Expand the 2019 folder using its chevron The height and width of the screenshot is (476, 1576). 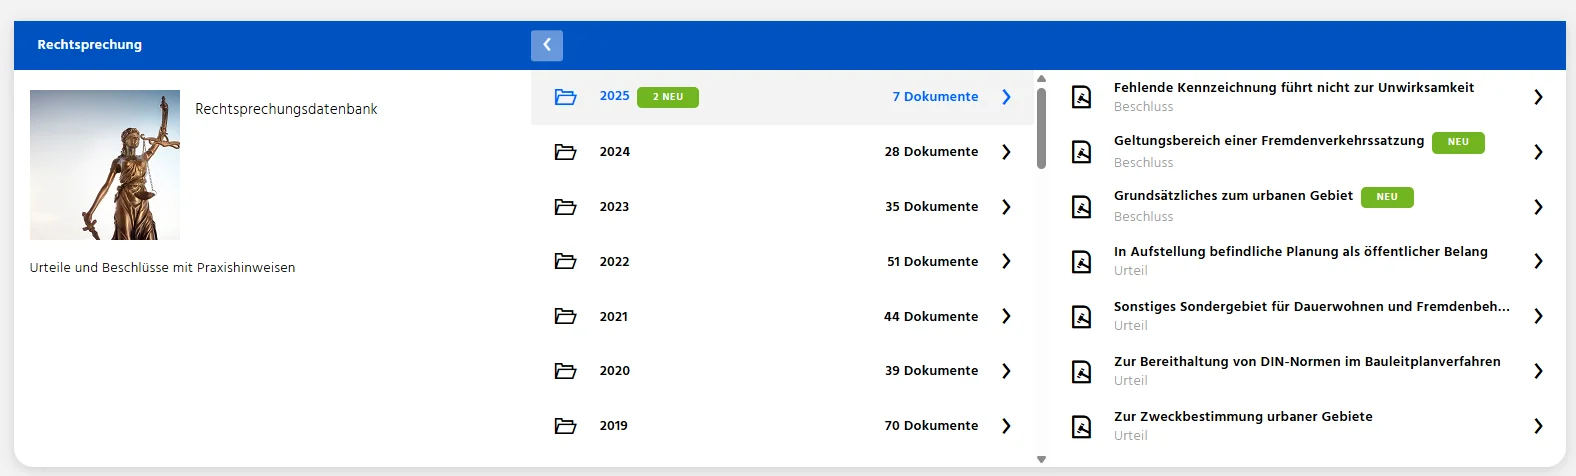1006,426
